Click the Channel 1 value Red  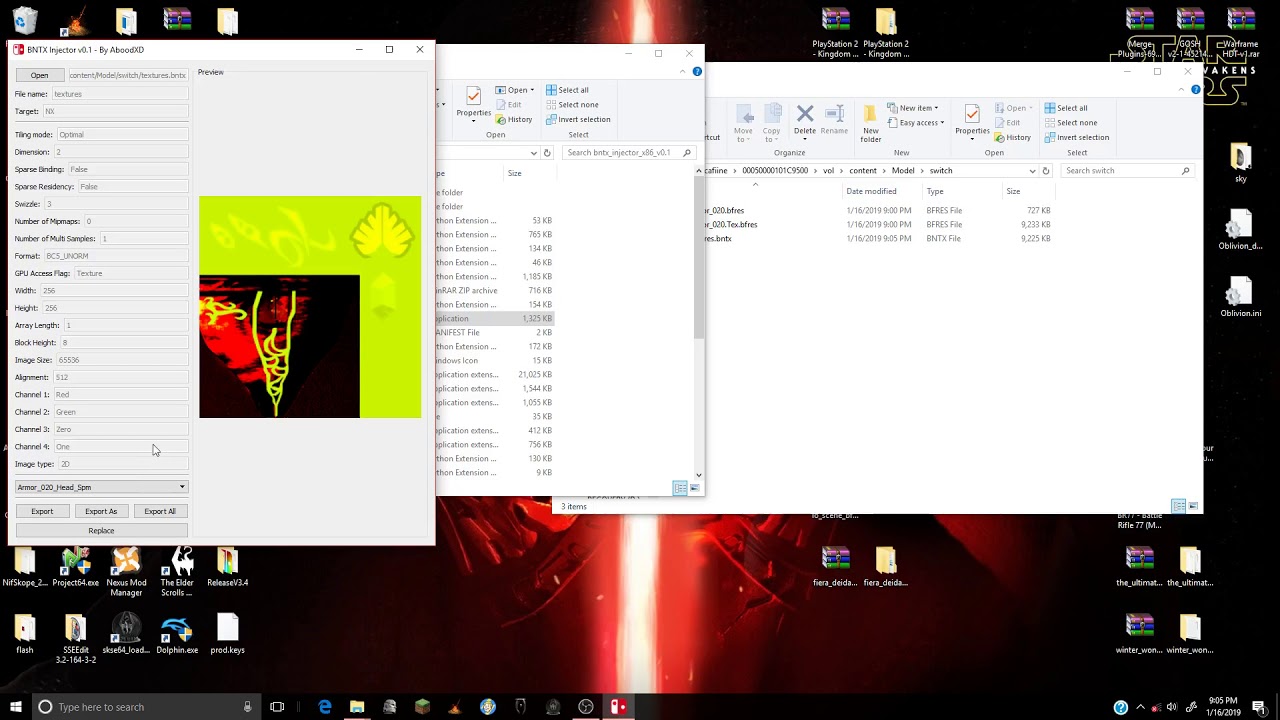(x=120, y=394)
